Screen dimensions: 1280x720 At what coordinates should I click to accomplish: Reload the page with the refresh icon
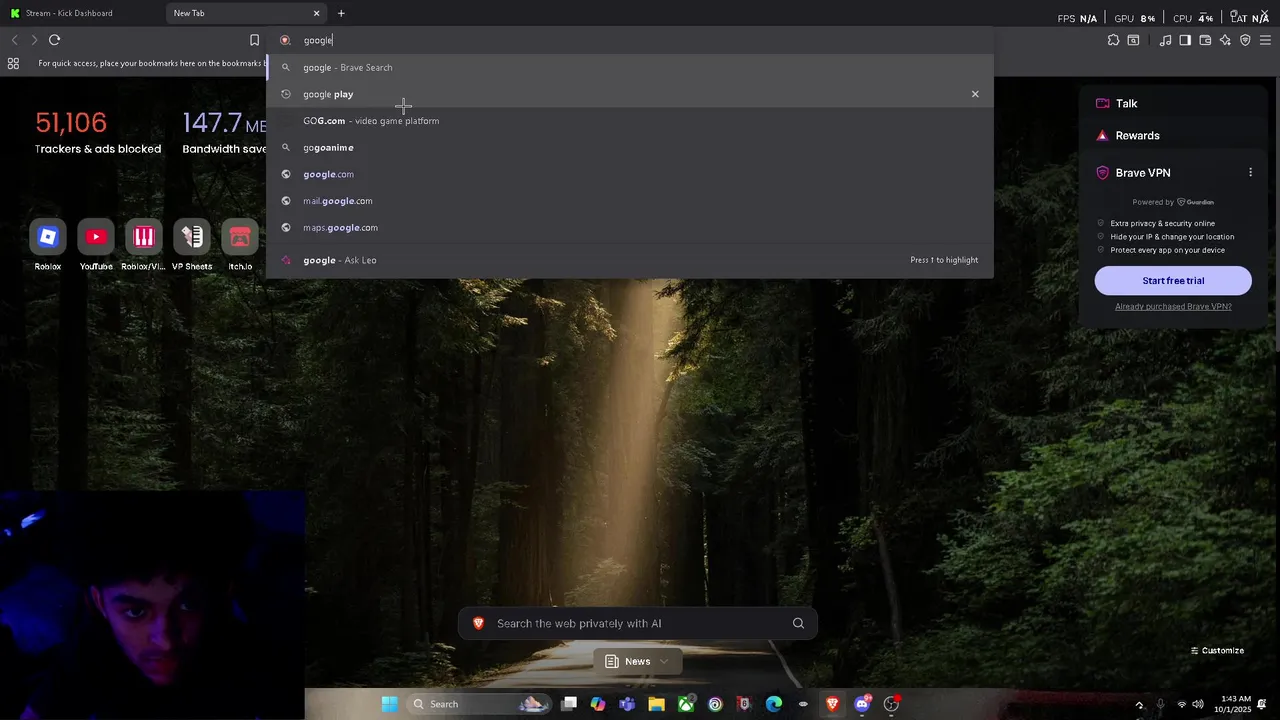coord(55,40)
